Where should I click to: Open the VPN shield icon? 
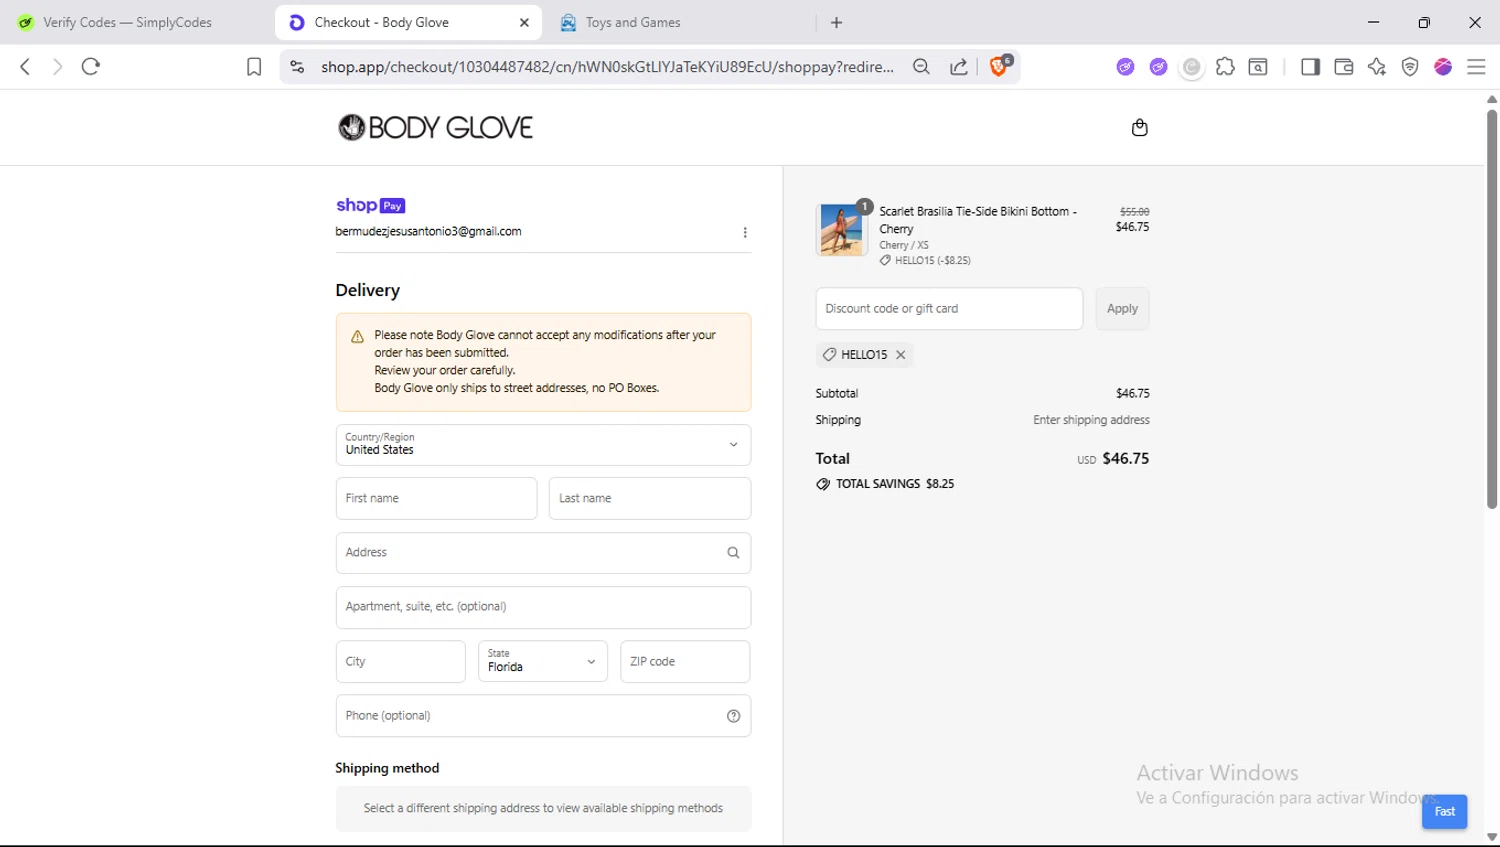pyautogui.click(x=1410, y=67)
